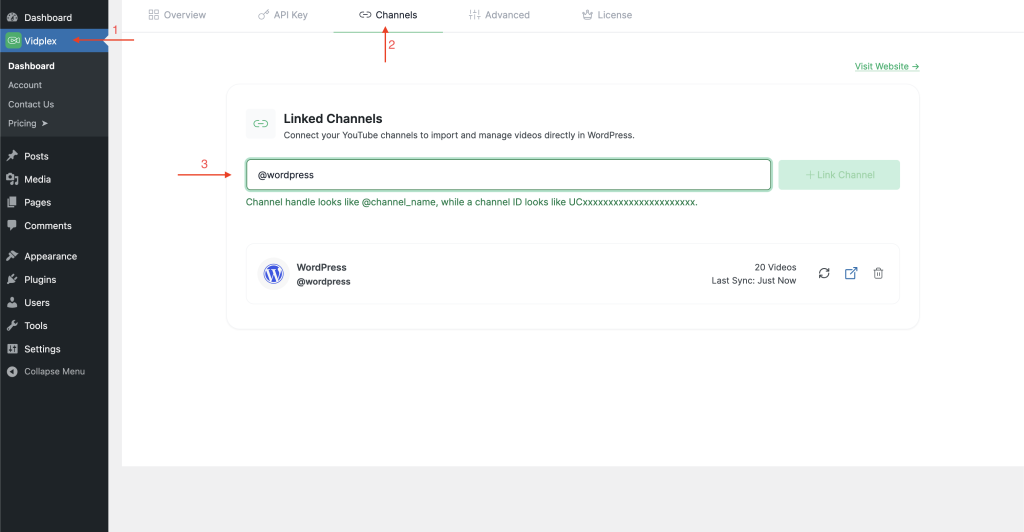
Task: Open Media library in sidebar
Action: tap(37, 180)
